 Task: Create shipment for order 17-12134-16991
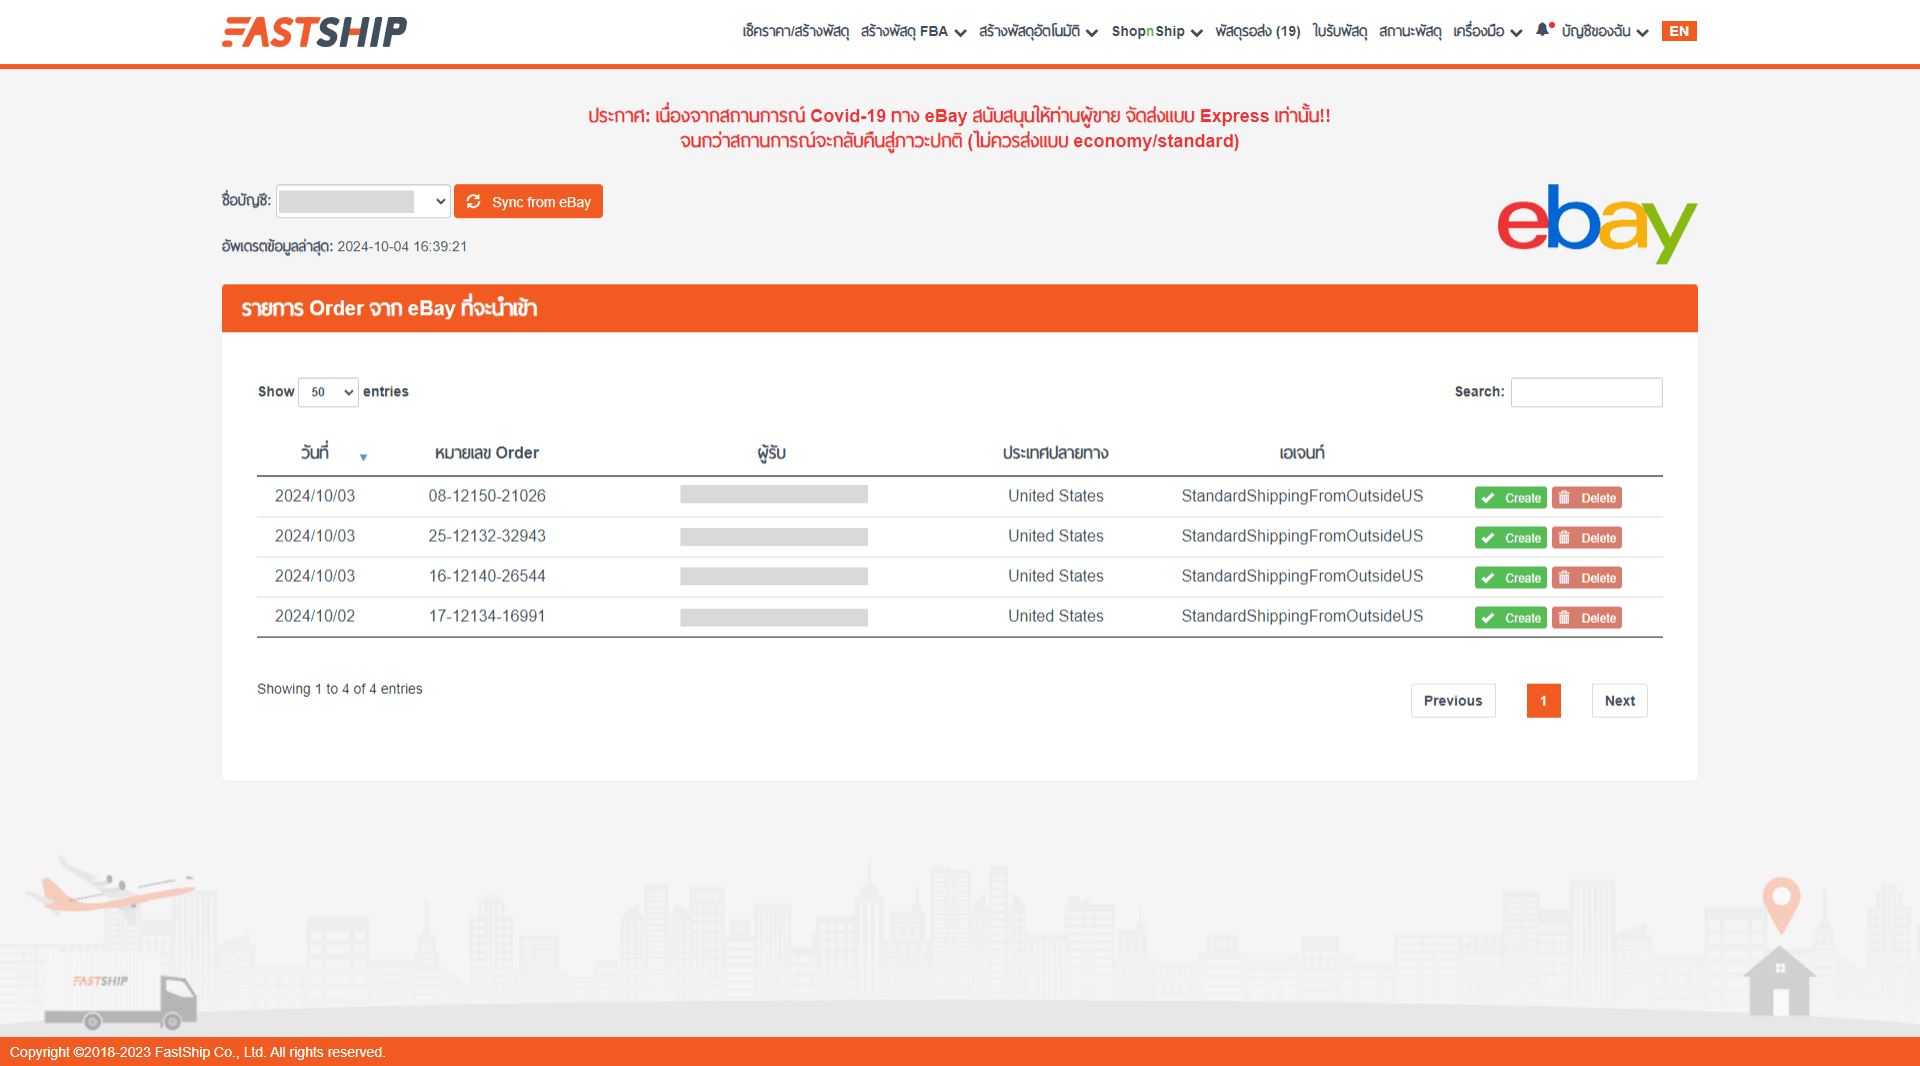(1510, 618)
